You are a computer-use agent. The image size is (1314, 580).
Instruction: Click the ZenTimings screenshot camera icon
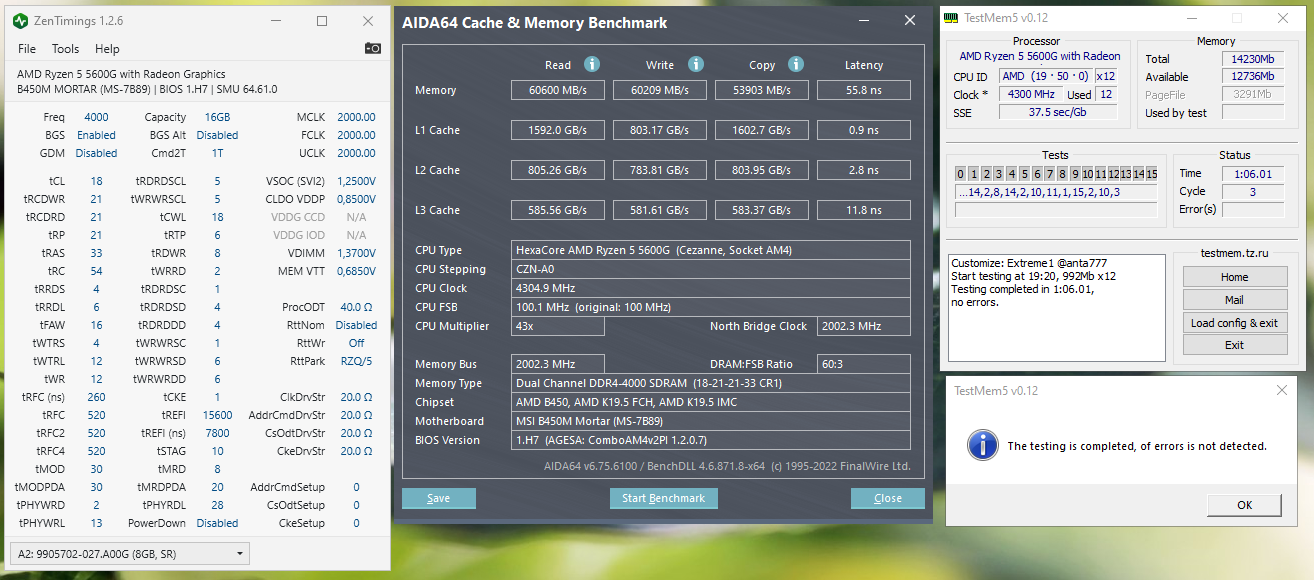point(373,48)
